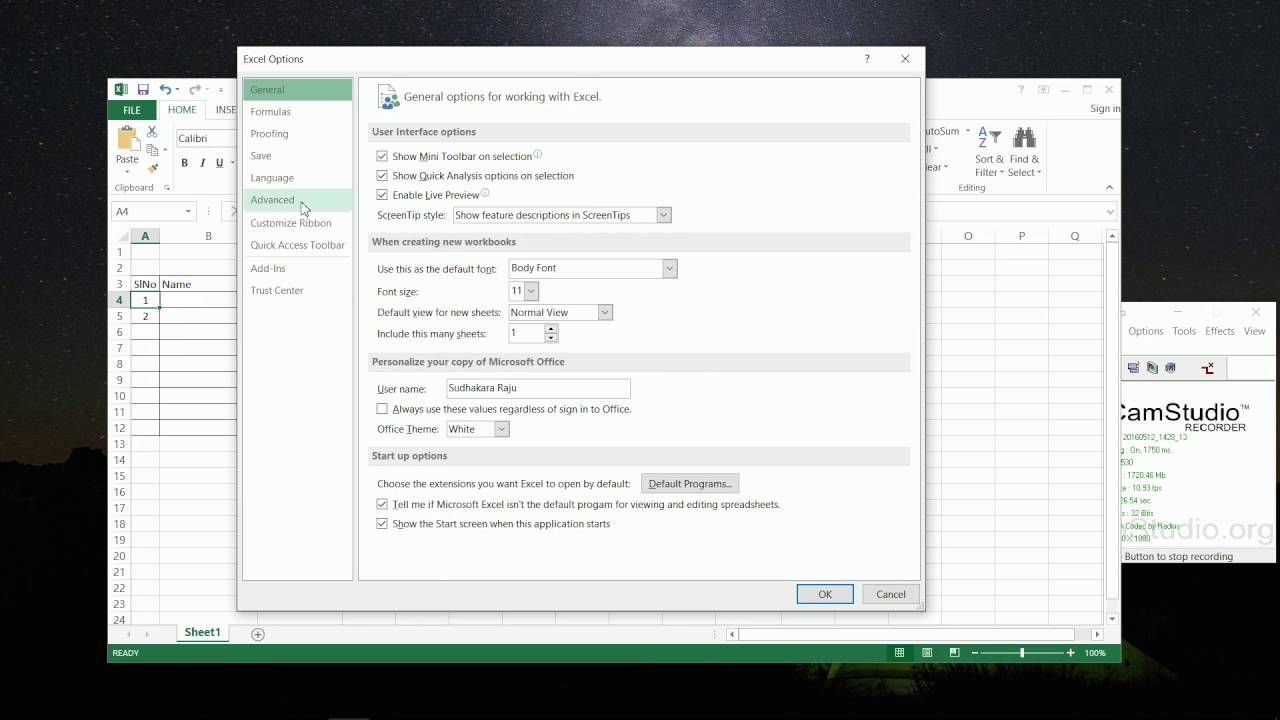Viewport: 1280px width, 720px height.
Task: Click the Save icon in Quick Access Toolbar
Action: tap(143, 89)
